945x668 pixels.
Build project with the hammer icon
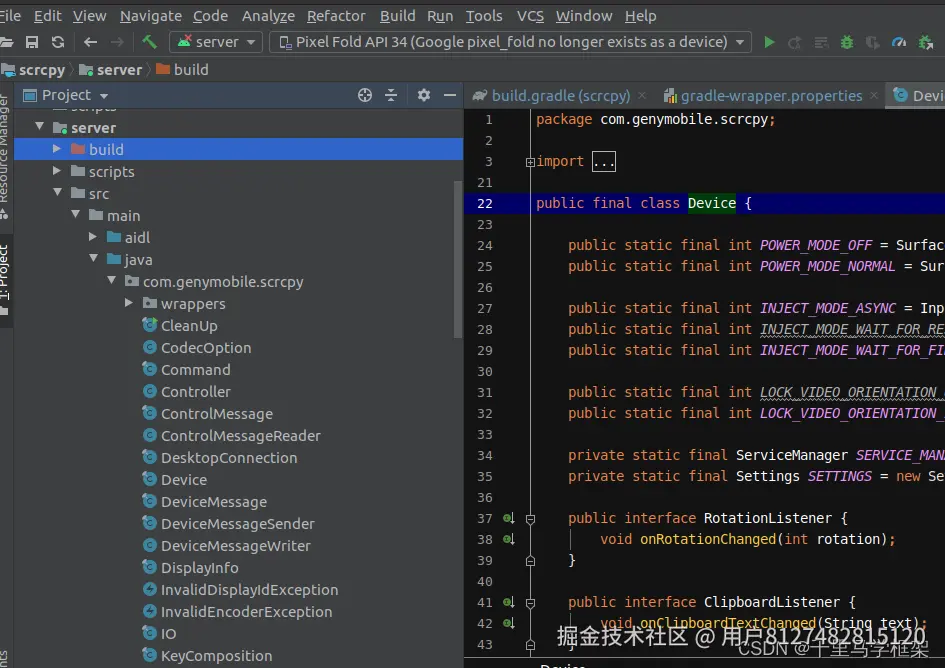pyautogui.click(x=149, y=42)
